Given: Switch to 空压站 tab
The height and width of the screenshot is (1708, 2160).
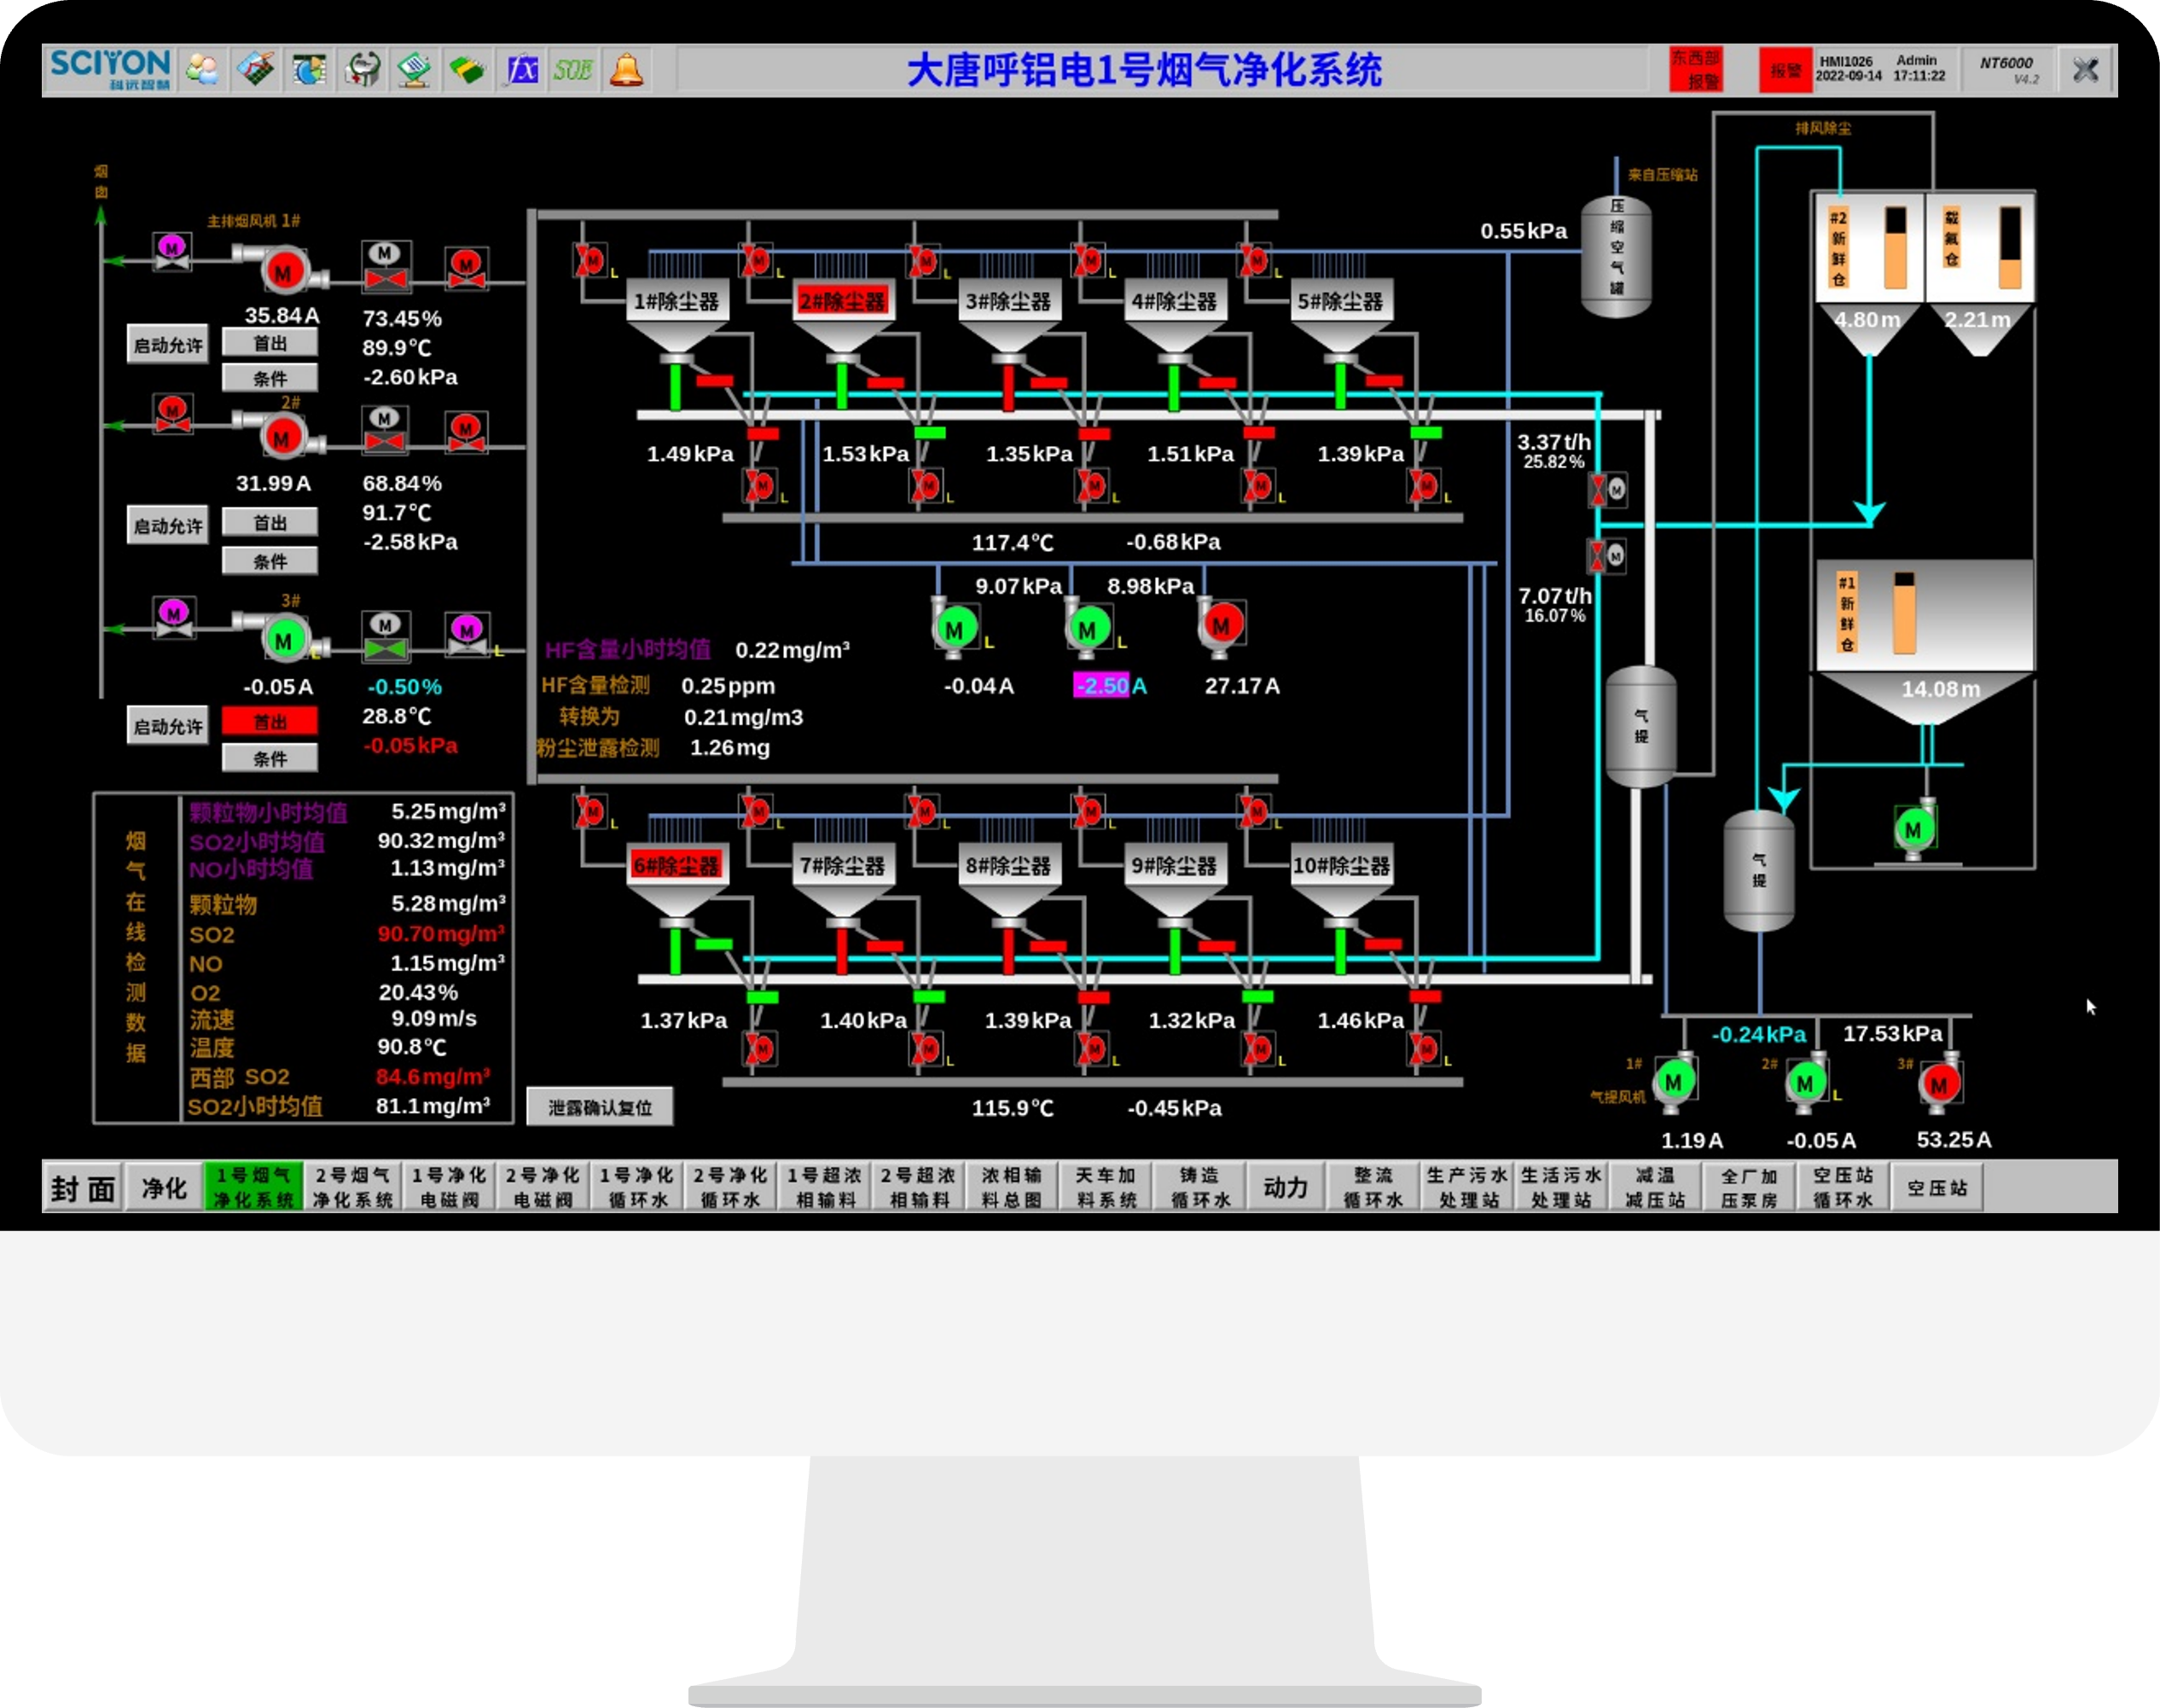Looking at the screenshot, I should point(1937,1187).
